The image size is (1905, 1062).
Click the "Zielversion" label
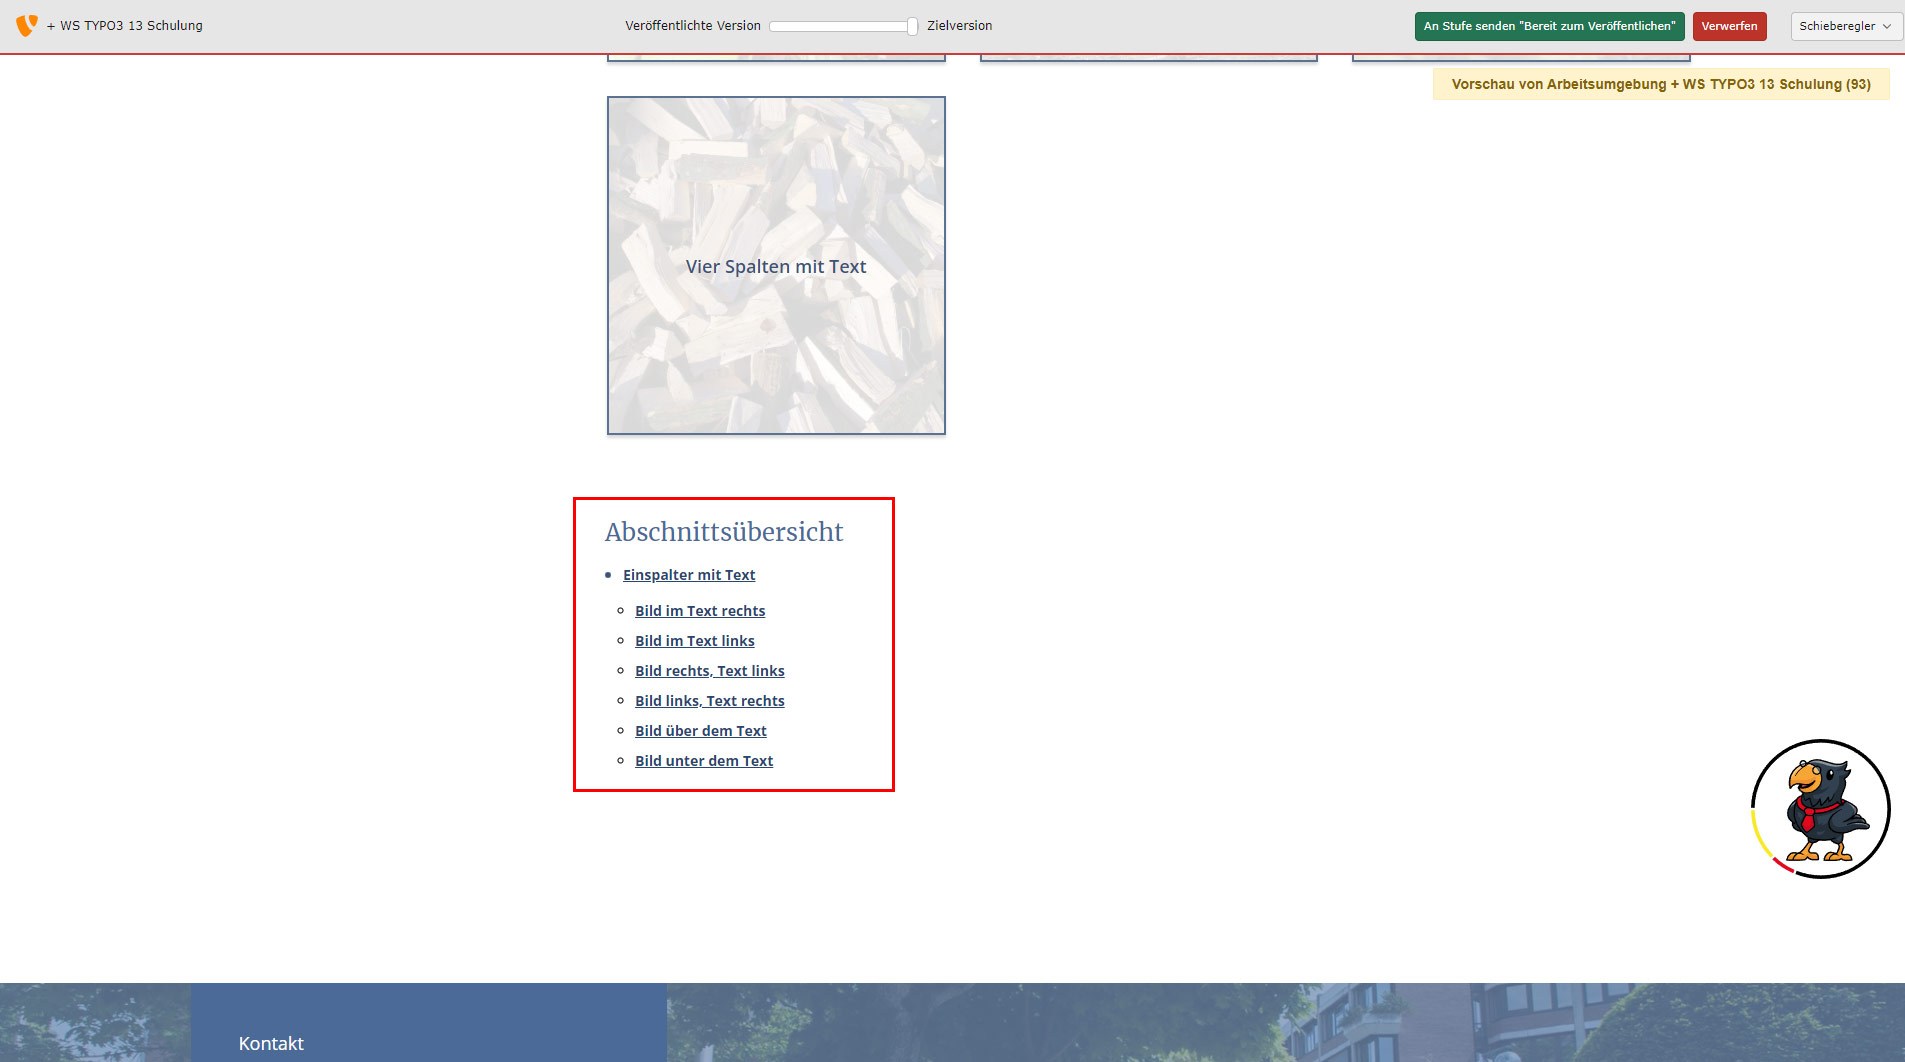coord(959,26)
